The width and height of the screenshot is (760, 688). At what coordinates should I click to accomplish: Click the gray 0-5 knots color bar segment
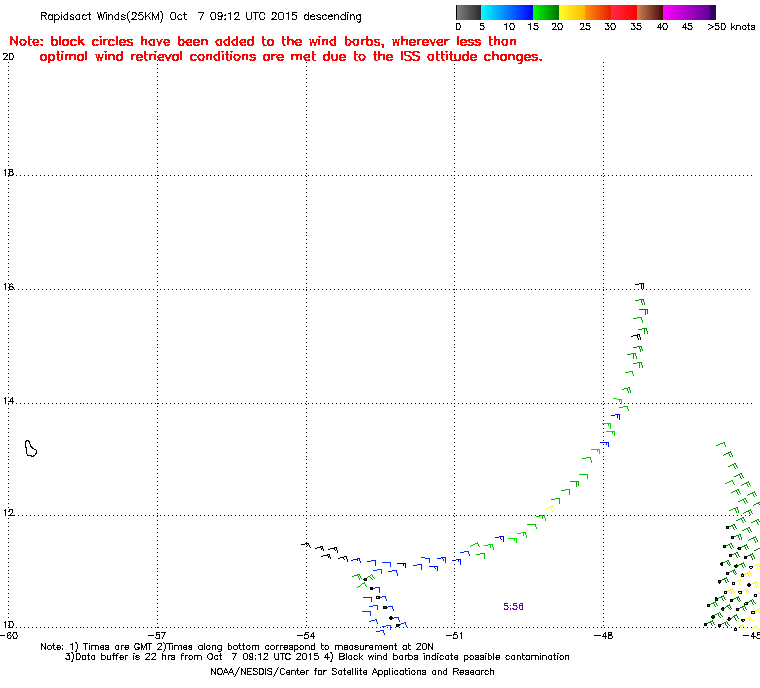468,12
